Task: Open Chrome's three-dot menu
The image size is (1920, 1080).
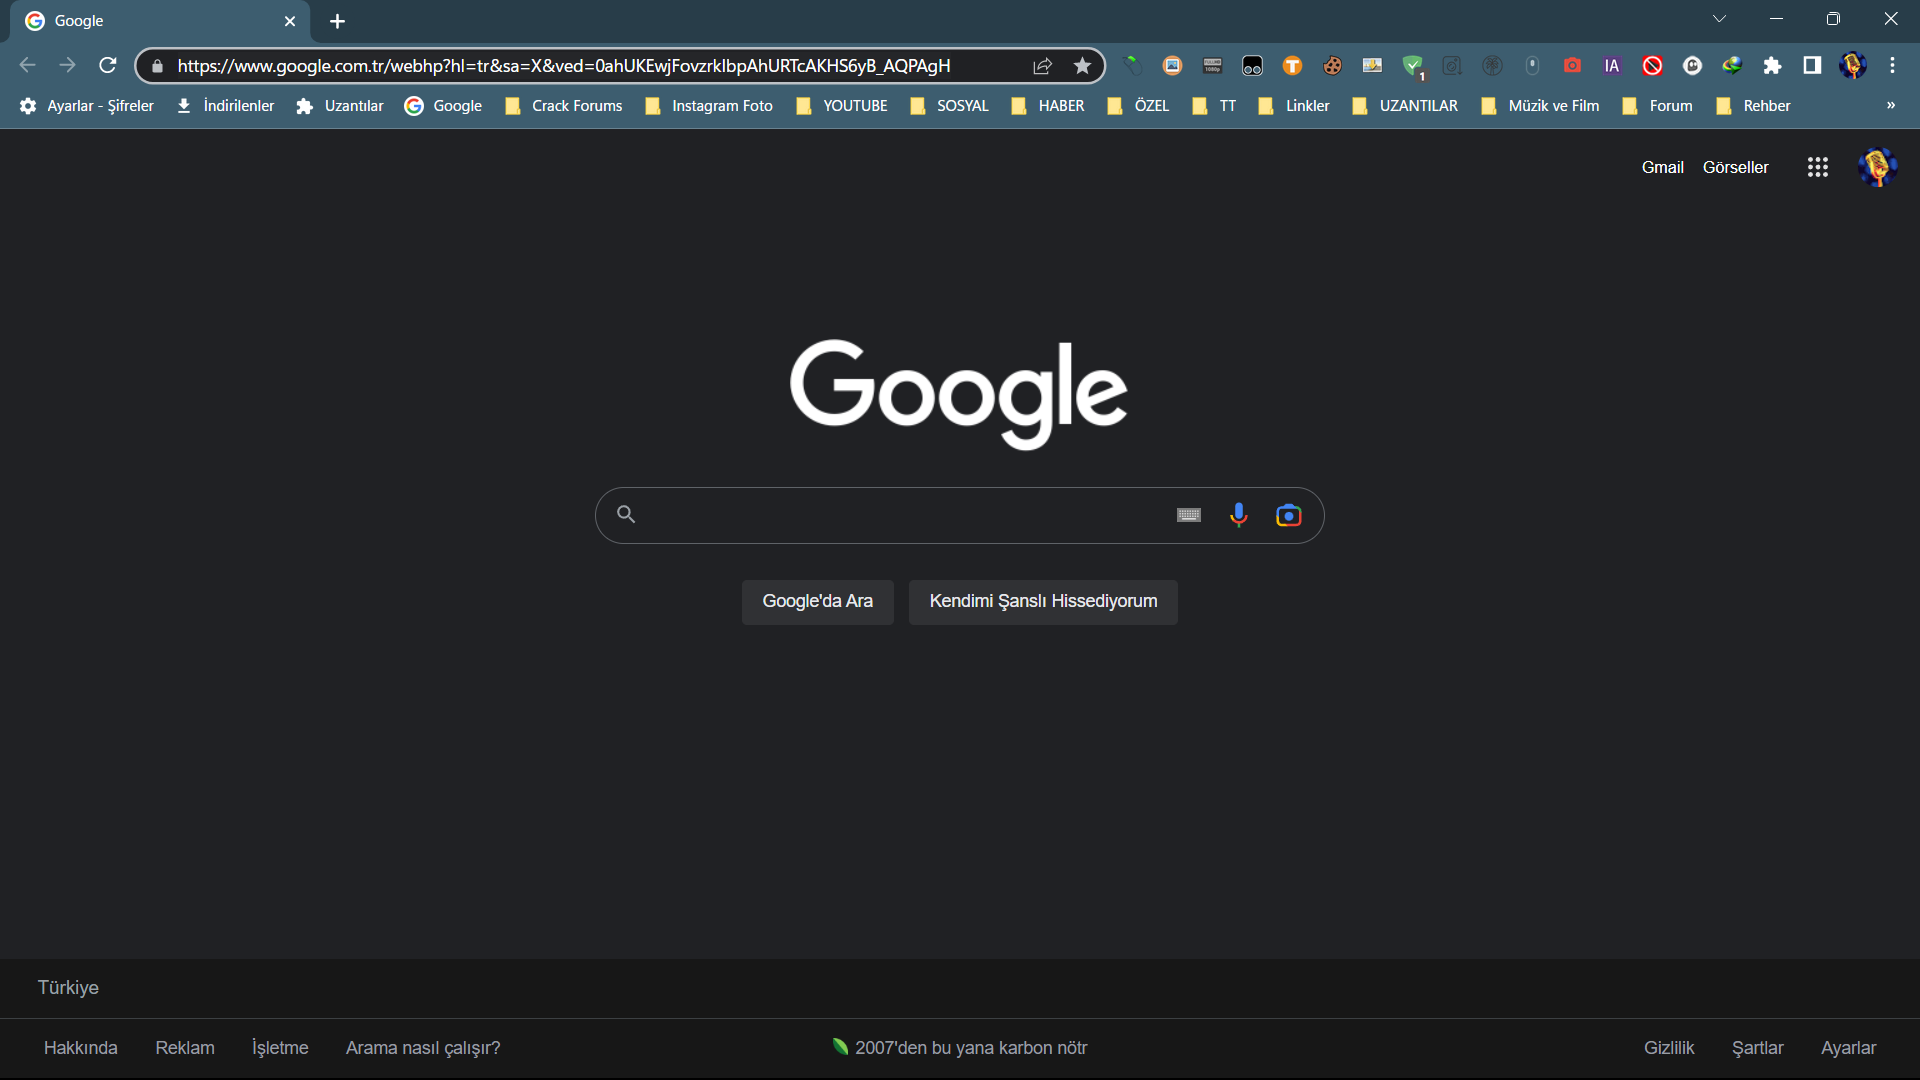Action: click(x=1892, y=66)
